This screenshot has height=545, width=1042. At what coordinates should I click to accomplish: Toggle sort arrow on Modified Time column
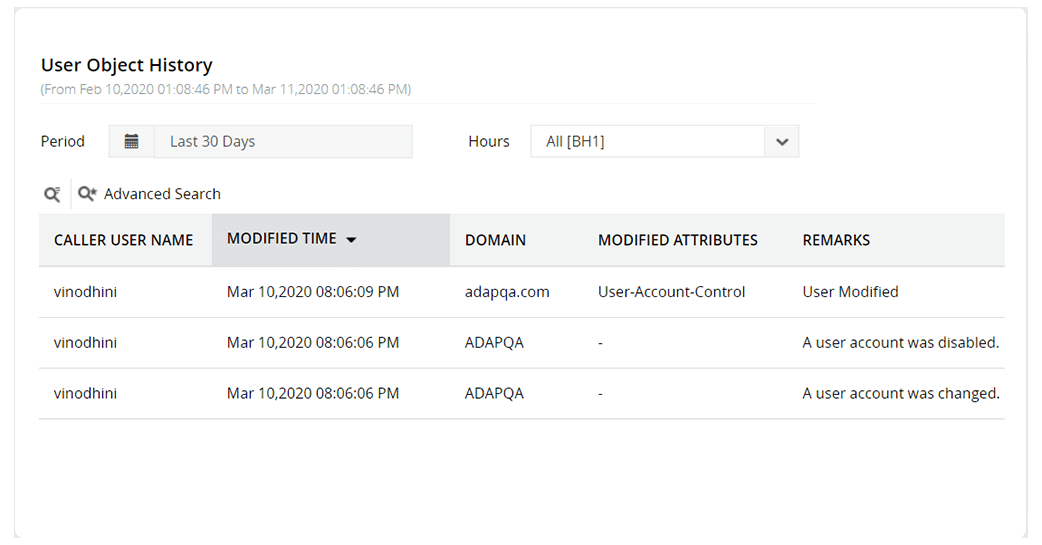pyautogui.click(x=351, y=240)
